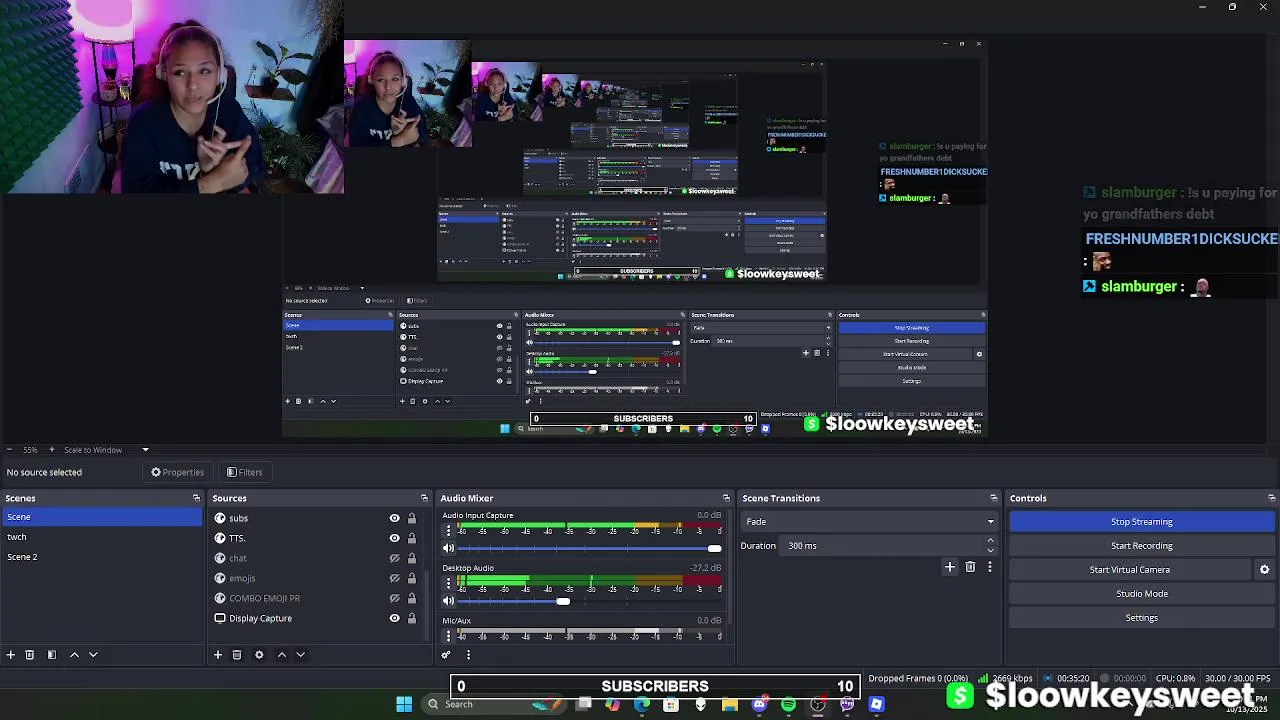Viewport: 1280px width, 720px height.
Task: Open the Scale to Window dropdown
Action: pyautogui.click(x=106, y=450)
